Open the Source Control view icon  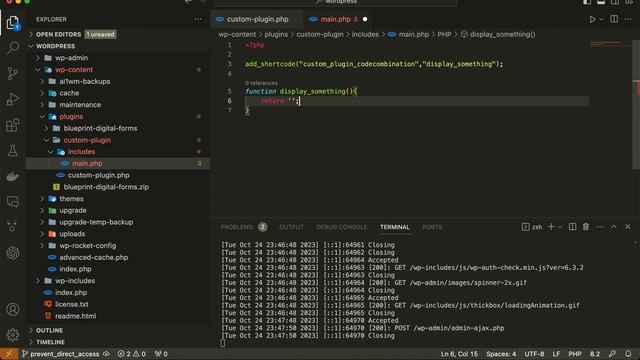[x=13, y=73]
